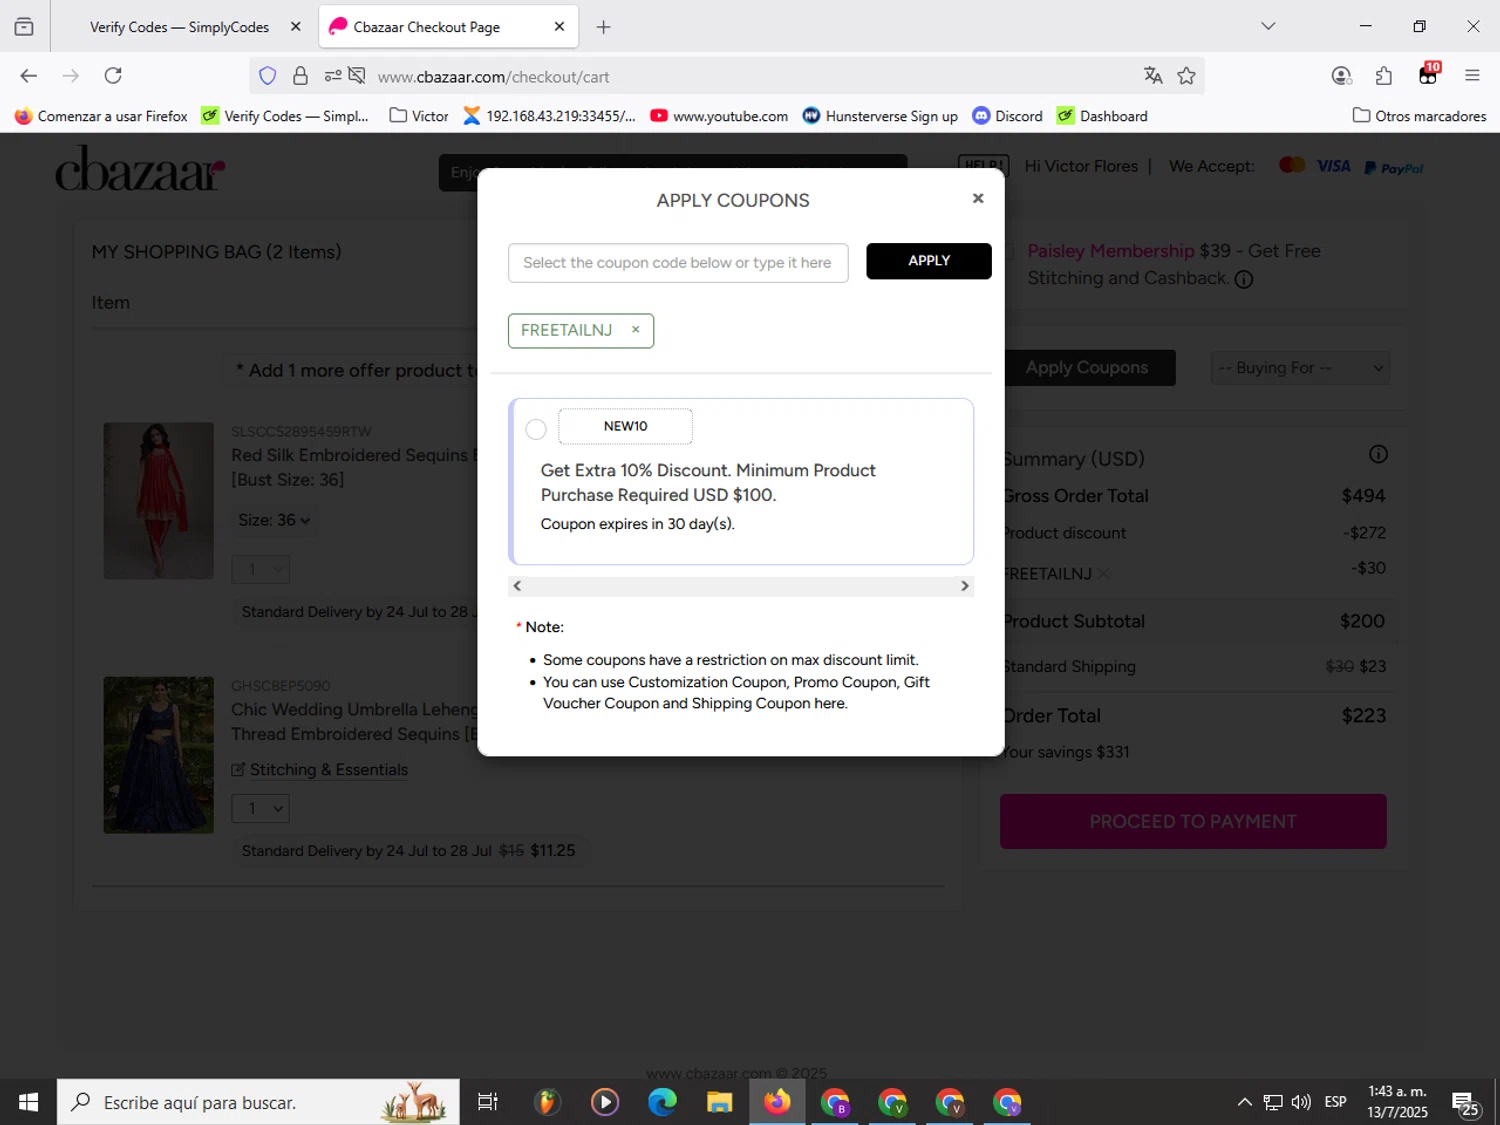Viewport: 1500px width, 1125px height.
Task: Open Firefox tracking protection shield
Action: tap(267, 76)
